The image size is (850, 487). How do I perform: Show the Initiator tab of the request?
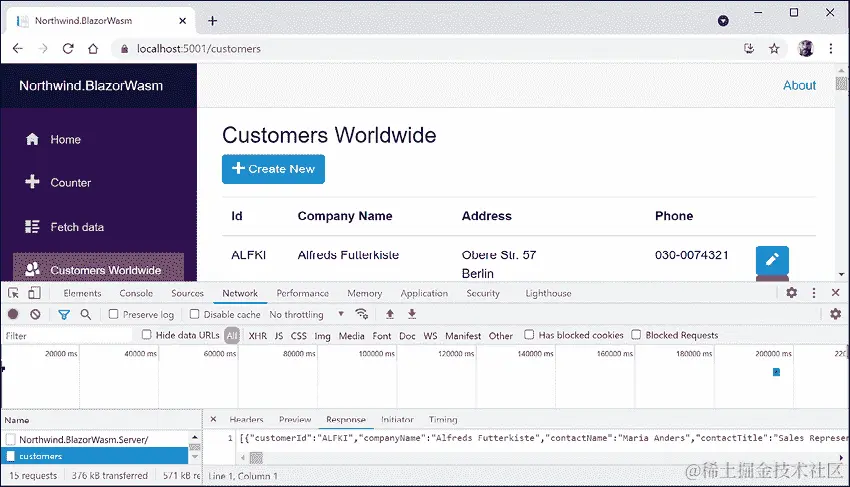pyautogui.click(x=397, y=420)
